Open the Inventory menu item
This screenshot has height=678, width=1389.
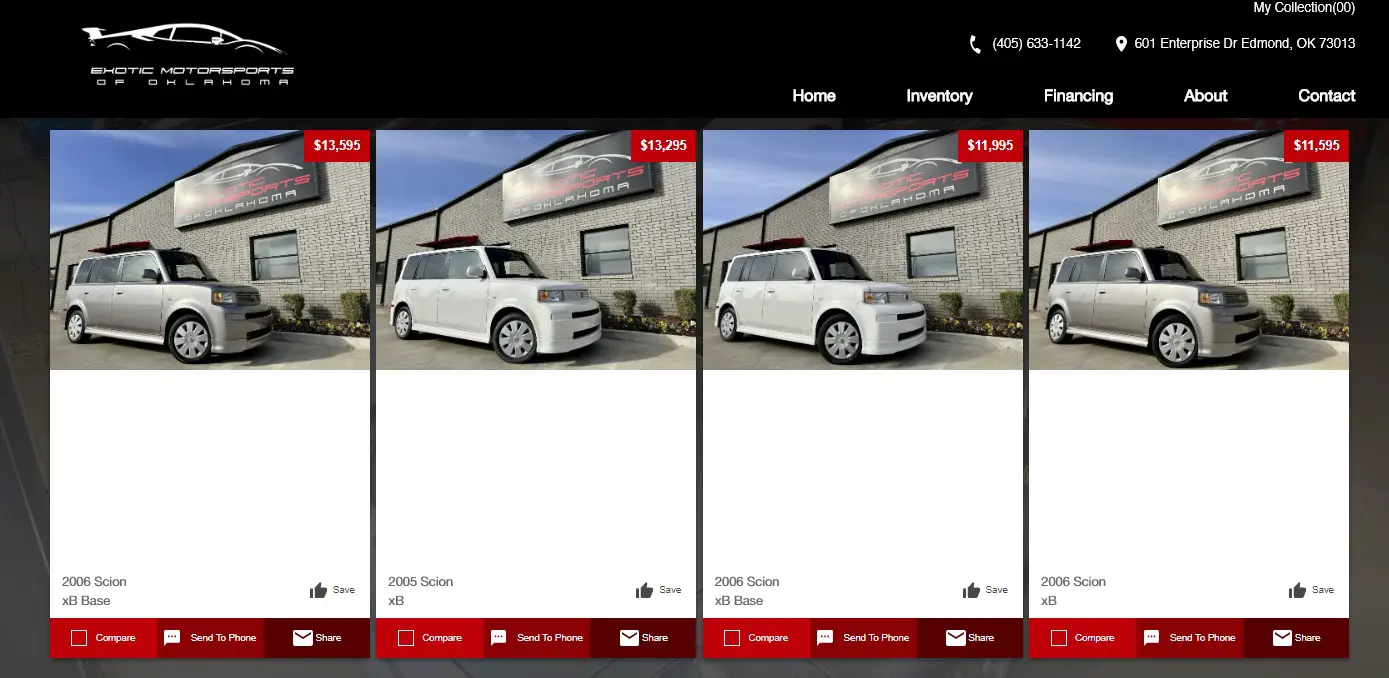click(x=939, y=96)
